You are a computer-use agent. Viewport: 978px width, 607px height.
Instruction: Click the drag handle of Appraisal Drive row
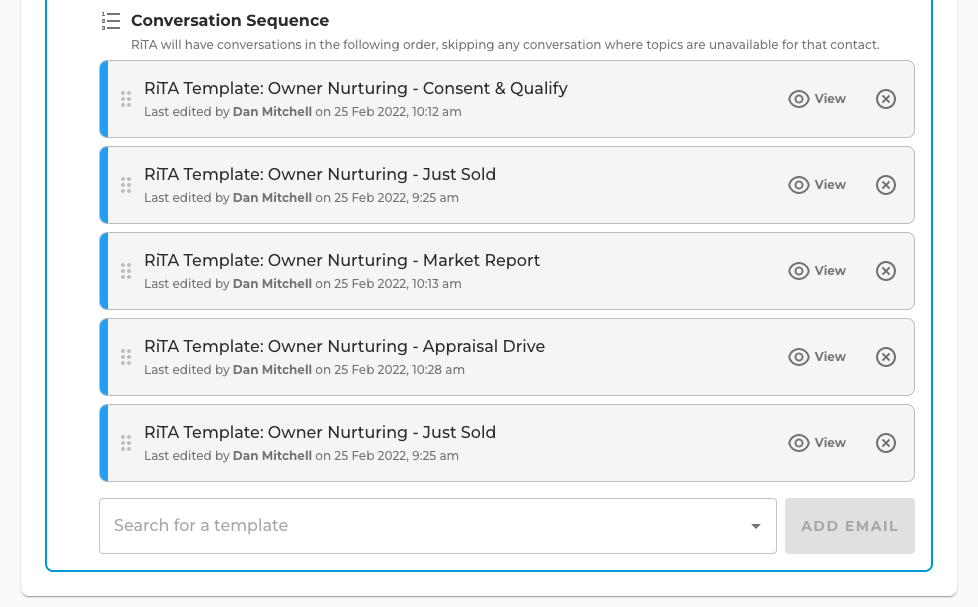(126, 357)
